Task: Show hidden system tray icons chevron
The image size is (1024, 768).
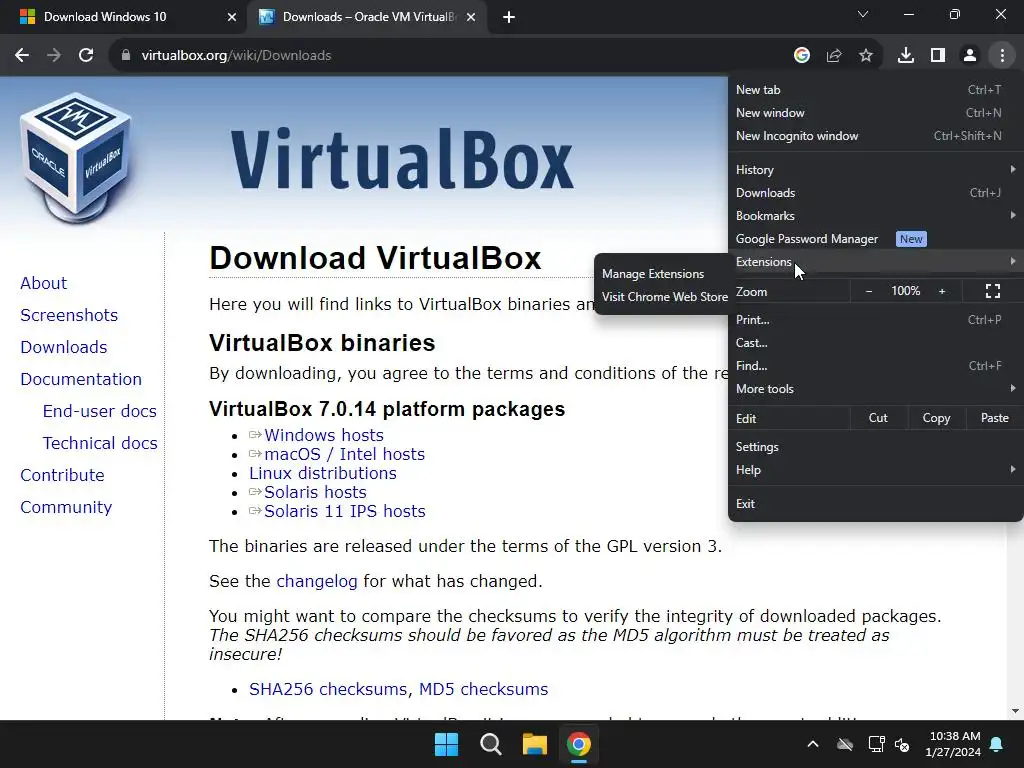Action: (812, 744)
